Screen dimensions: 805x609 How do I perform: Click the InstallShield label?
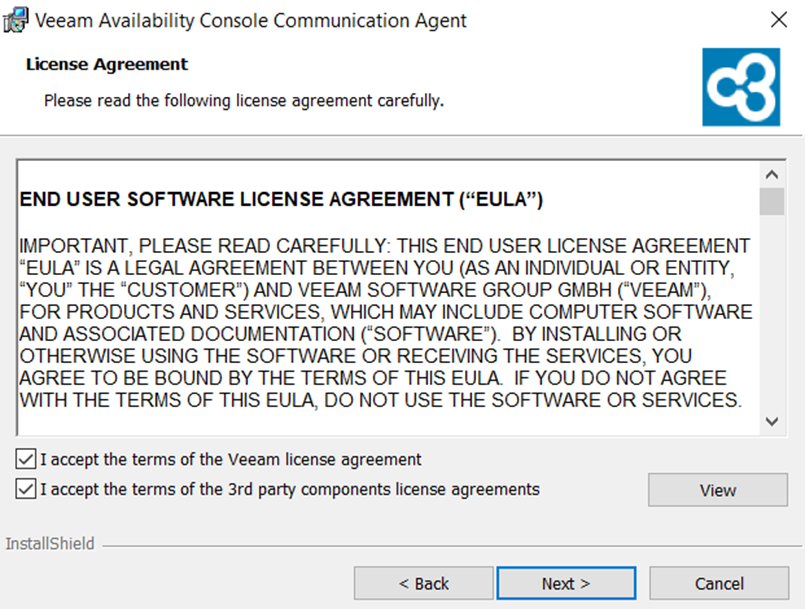pos(50,544)
